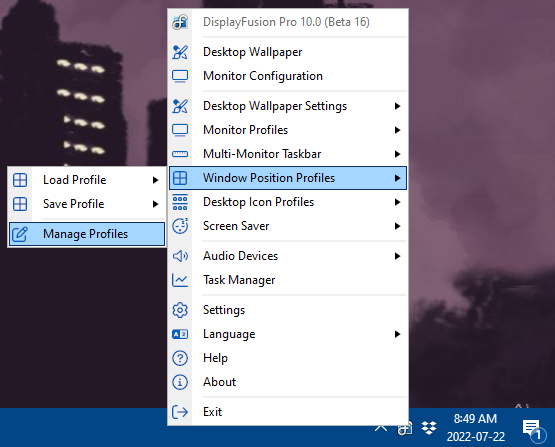Image resolution: width=555 pixels, height=447 pixels.
Task: Click the Language translation icon
Action: (x=180, y=334)
